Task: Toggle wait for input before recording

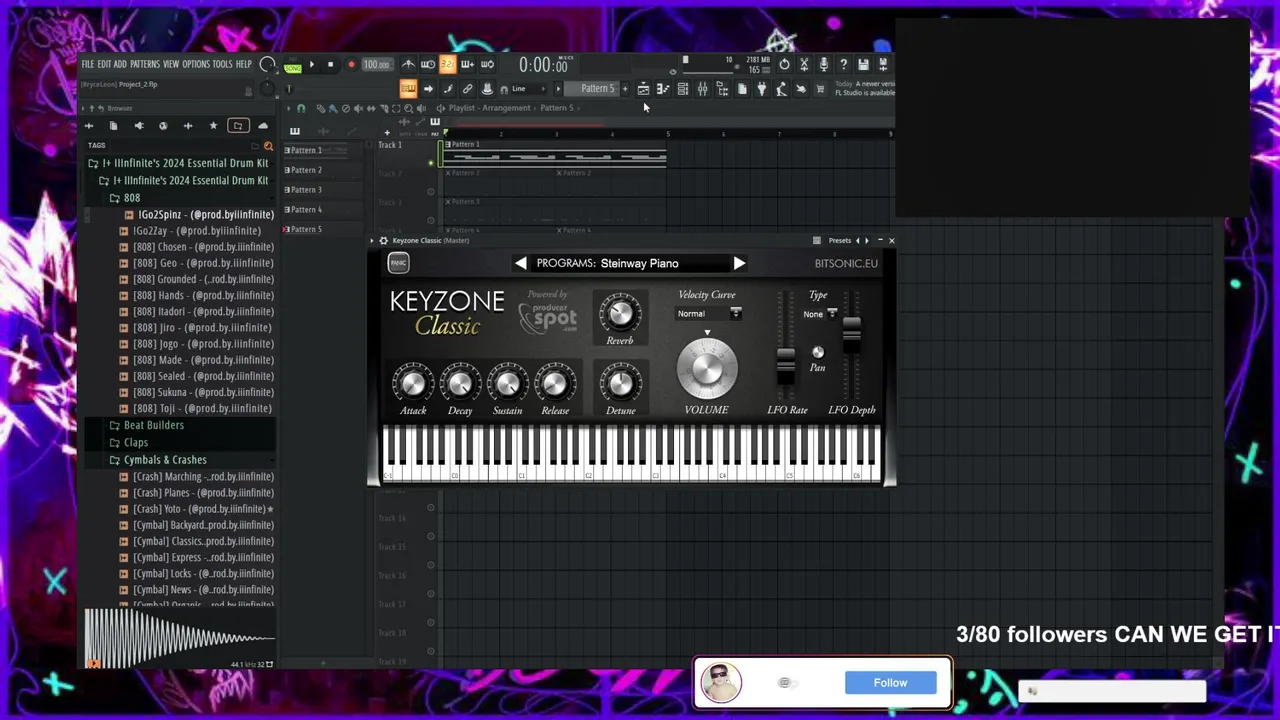Action: point(428,65)
